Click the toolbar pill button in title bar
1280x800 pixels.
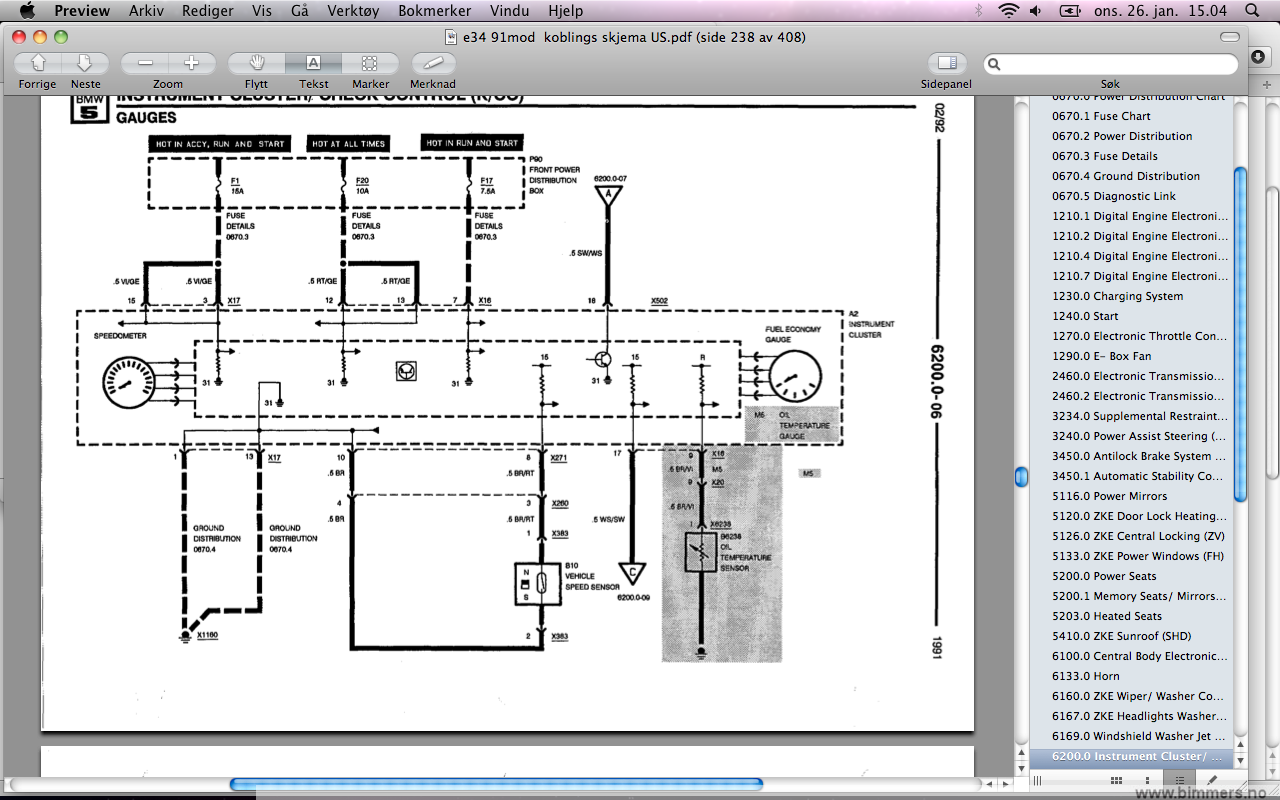point(1230,37)
